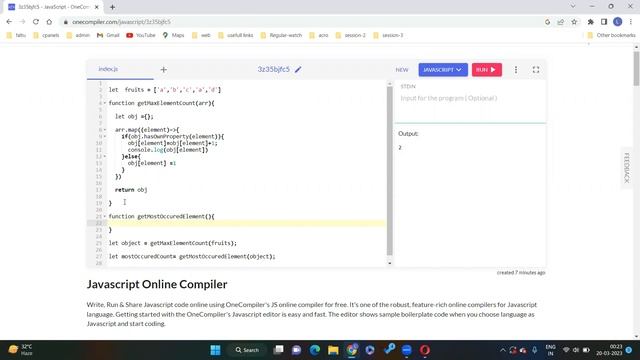Screen dimensions: 640x360
Task: Go back using the browser back arrow
Action: [x=9, y=22]
